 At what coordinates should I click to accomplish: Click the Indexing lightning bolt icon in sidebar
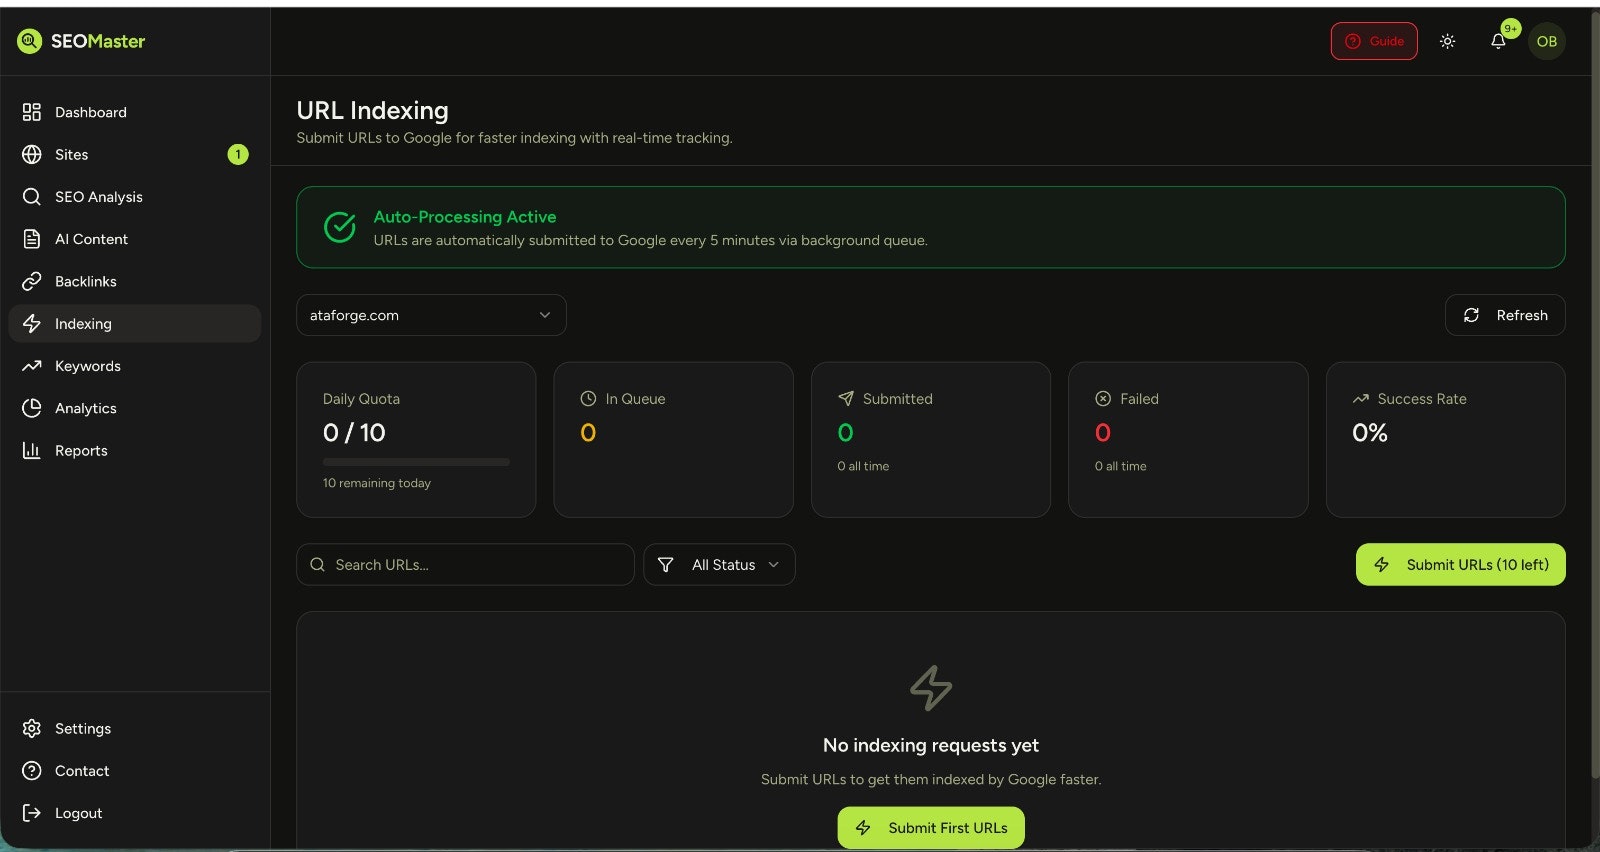tap(32, 324)
